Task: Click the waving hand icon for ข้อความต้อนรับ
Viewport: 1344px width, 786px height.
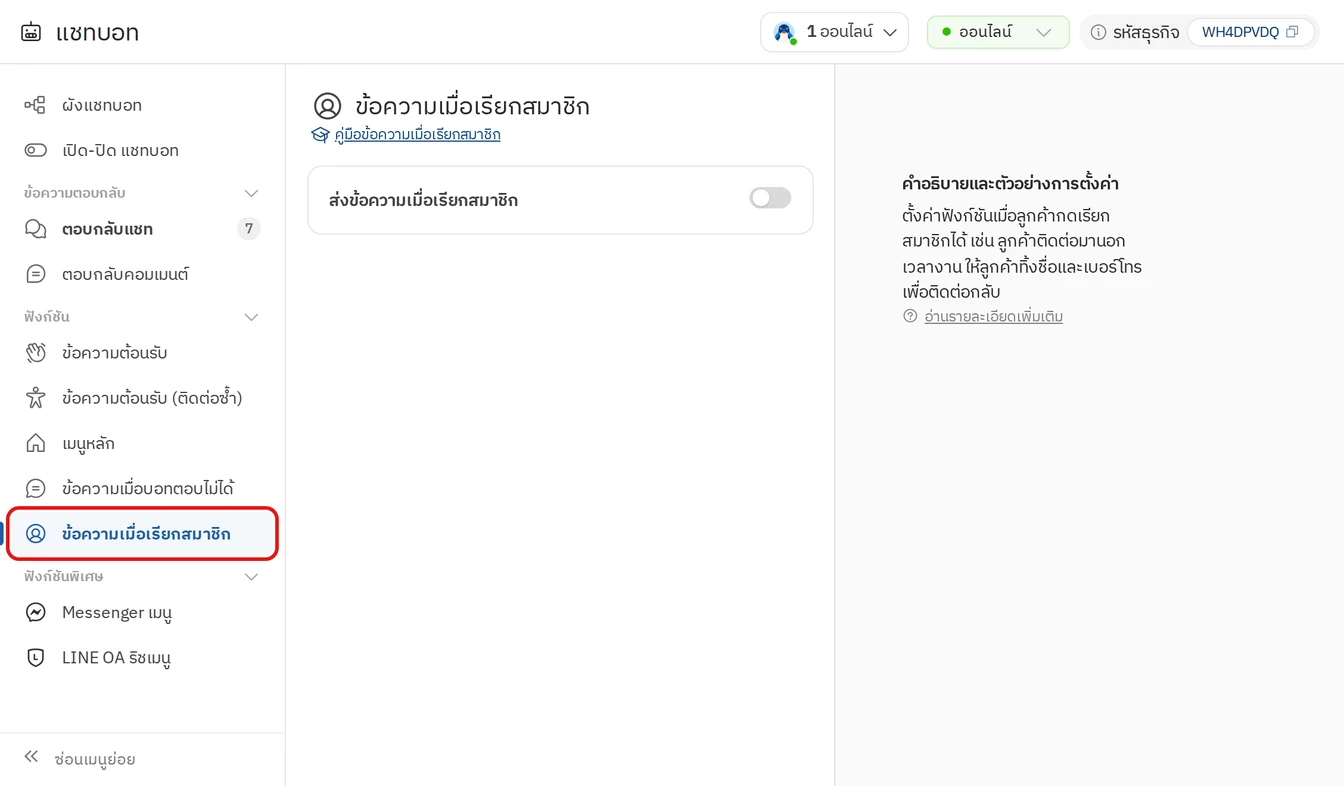Action: (x=35, y=353)
